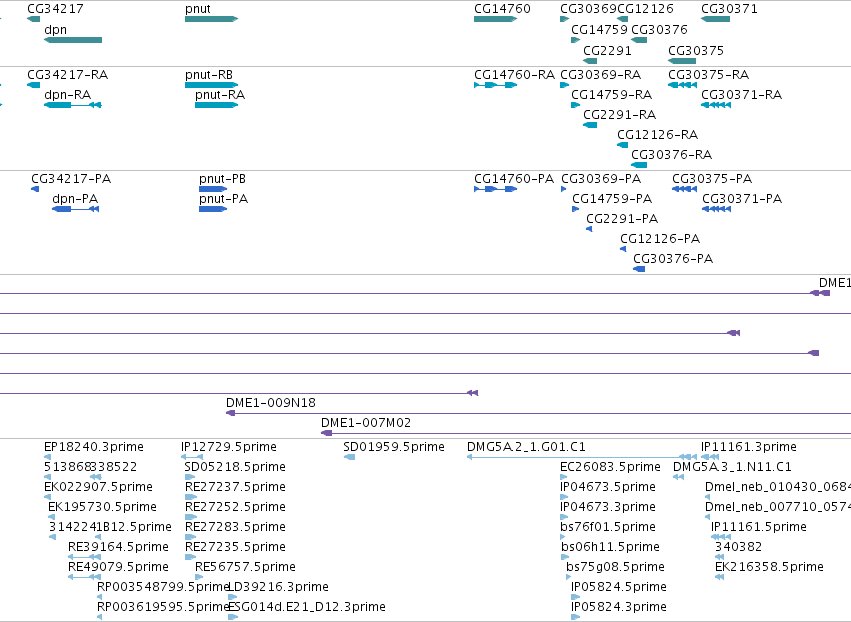
Task: Click the CG30369-PA protein label
Action: click(601, 179)
